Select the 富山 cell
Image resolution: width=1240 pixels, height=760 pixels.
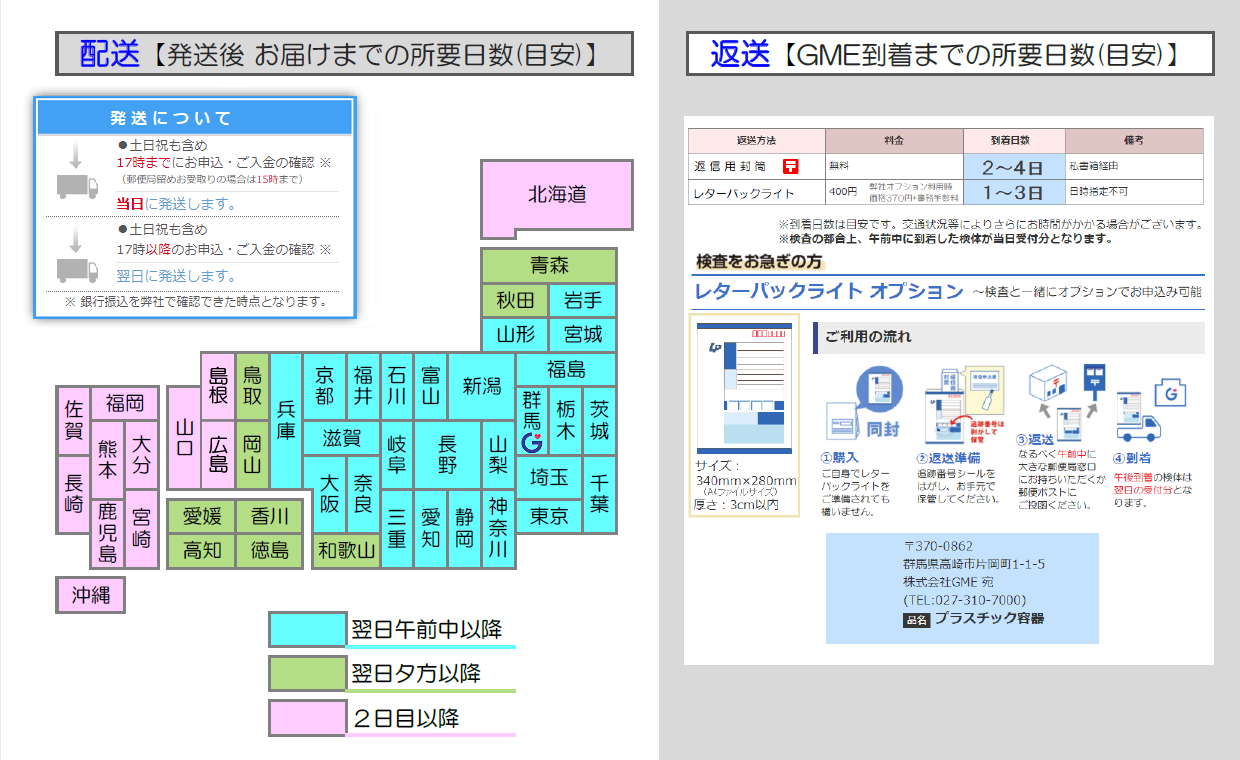click(x=431, y=386)
